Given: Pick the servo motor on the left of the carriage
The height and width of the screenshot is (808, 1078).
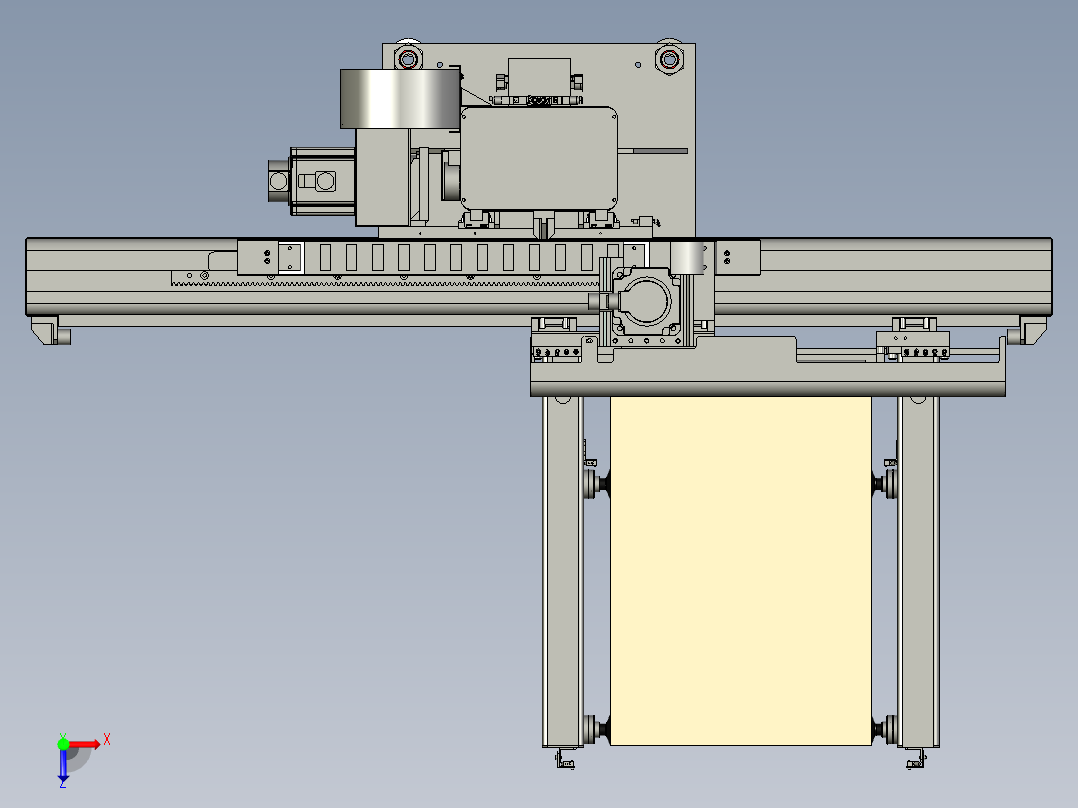Looking at the screenshot, I should 311,182.
